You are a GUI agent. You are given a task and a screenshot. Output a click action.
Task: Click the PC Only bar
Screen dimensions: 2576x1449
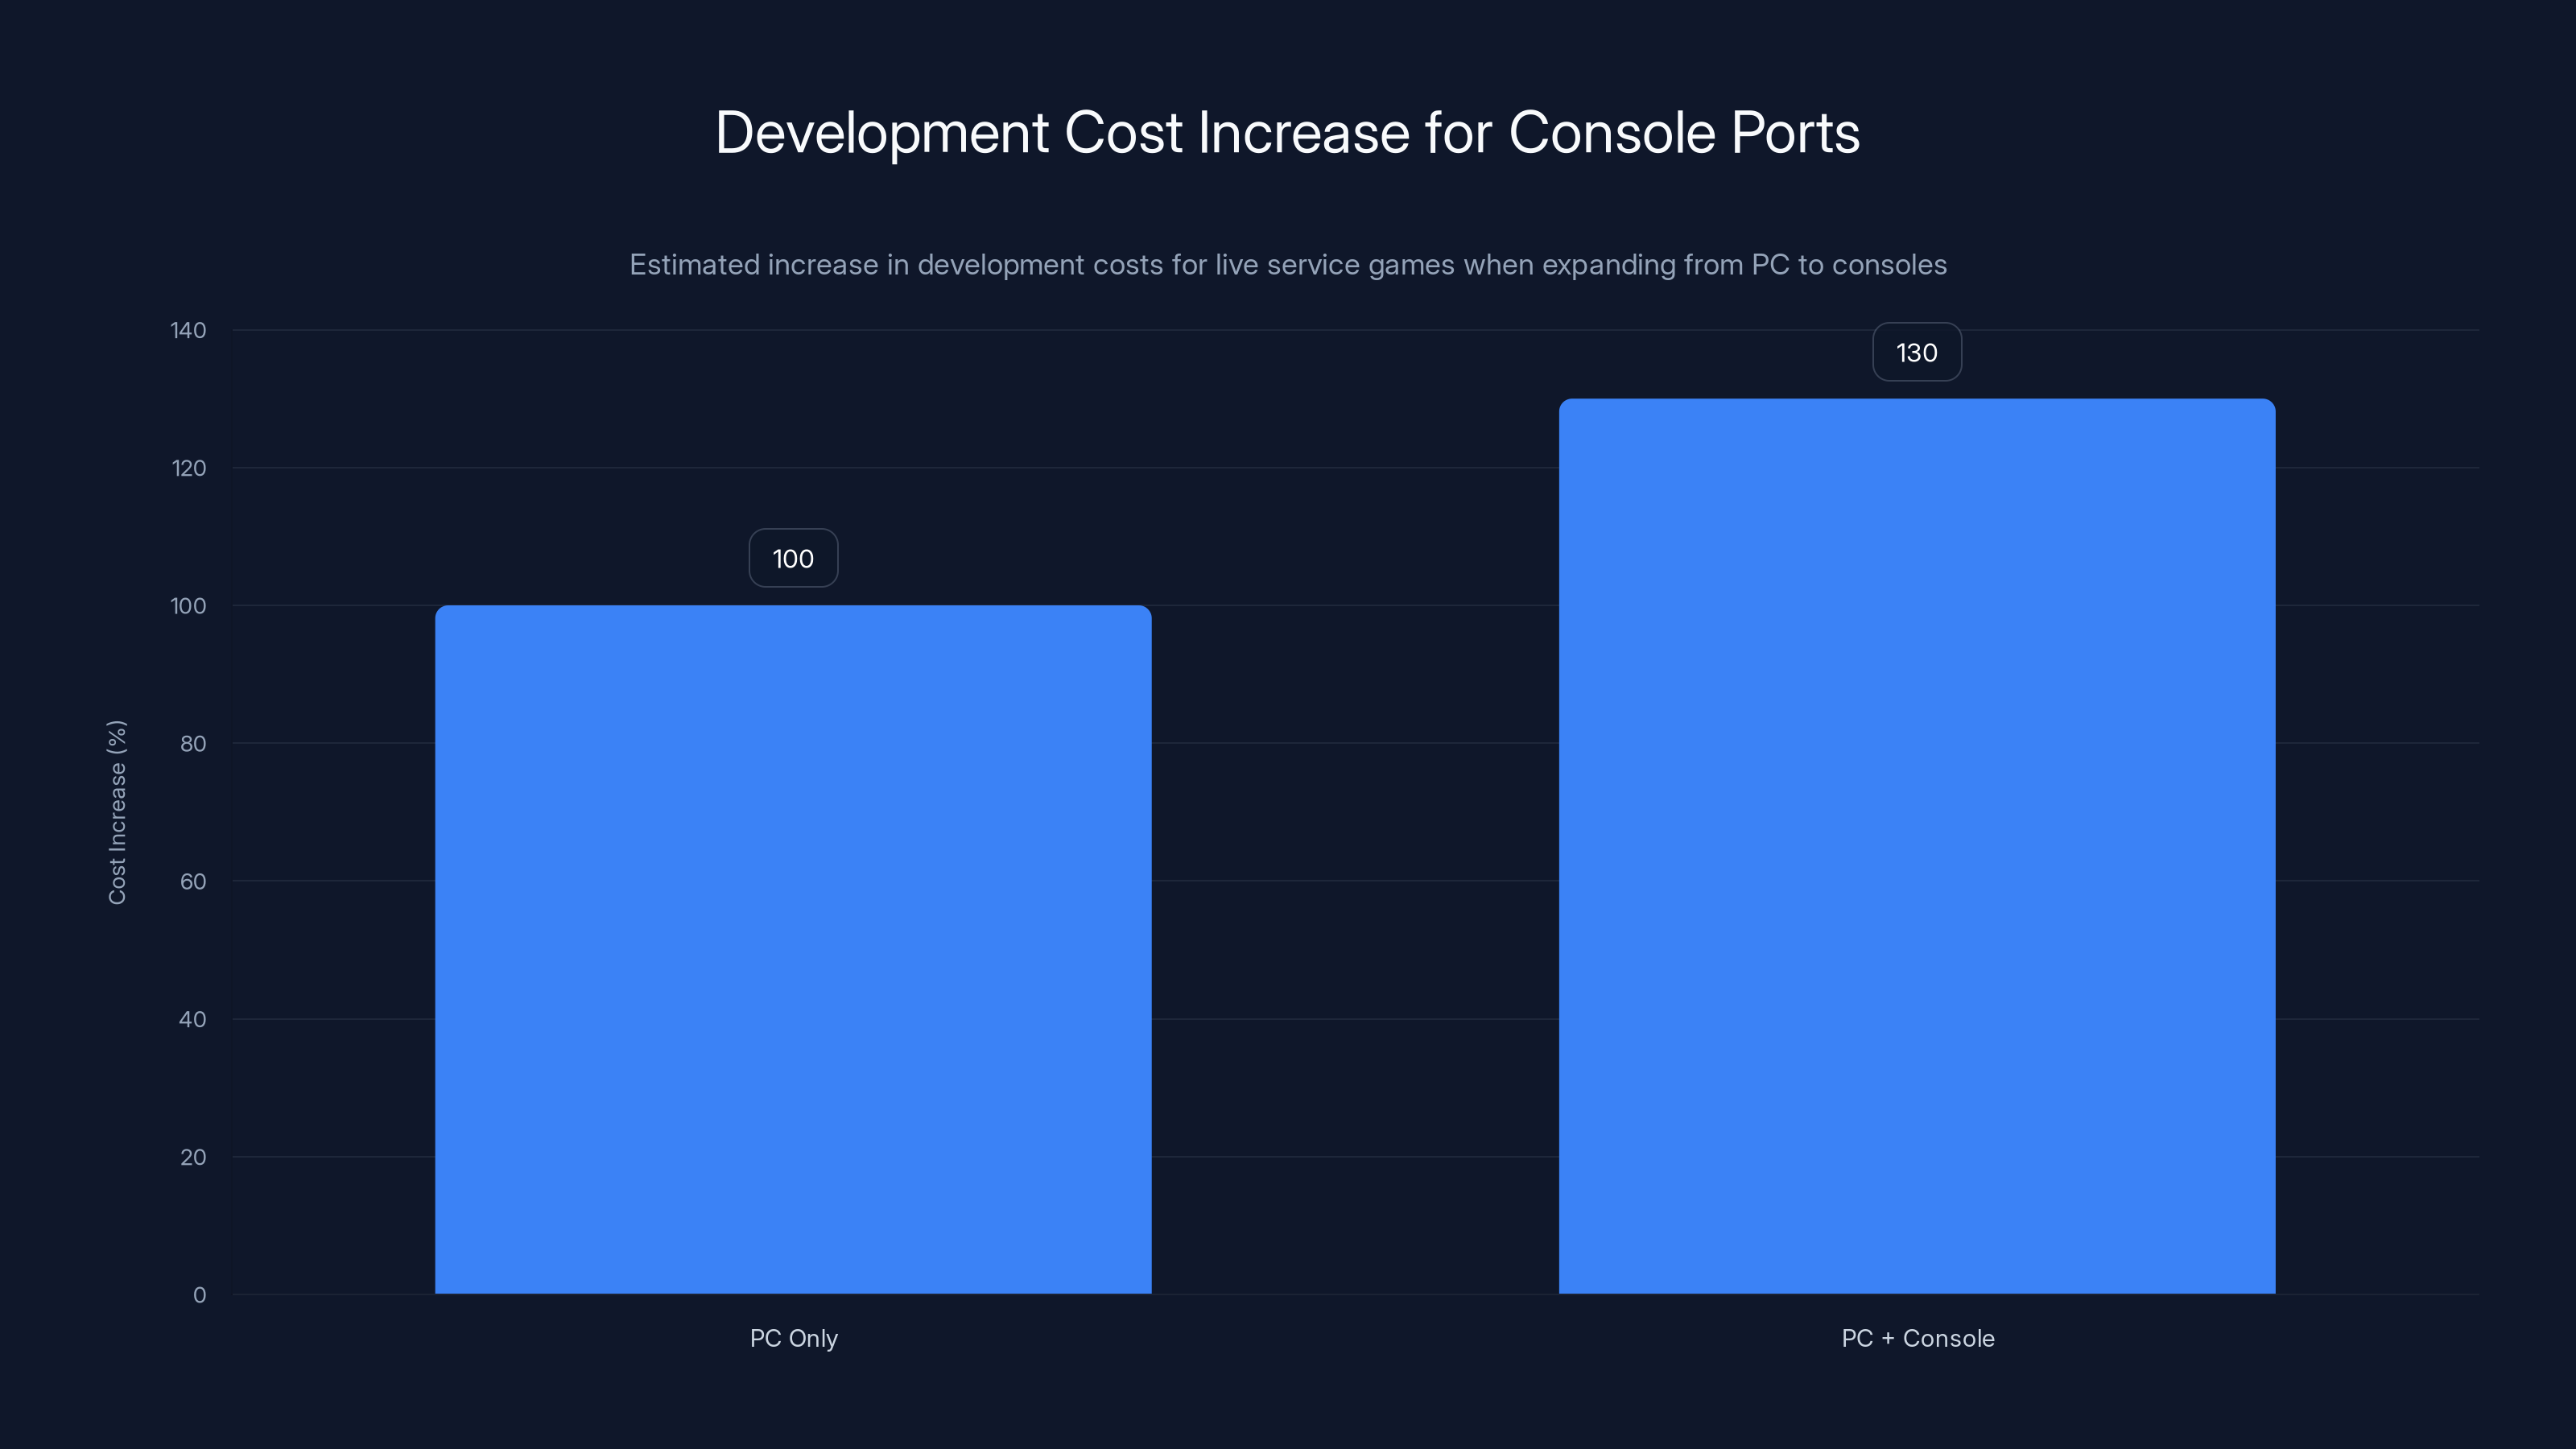(x=793, y=950)
